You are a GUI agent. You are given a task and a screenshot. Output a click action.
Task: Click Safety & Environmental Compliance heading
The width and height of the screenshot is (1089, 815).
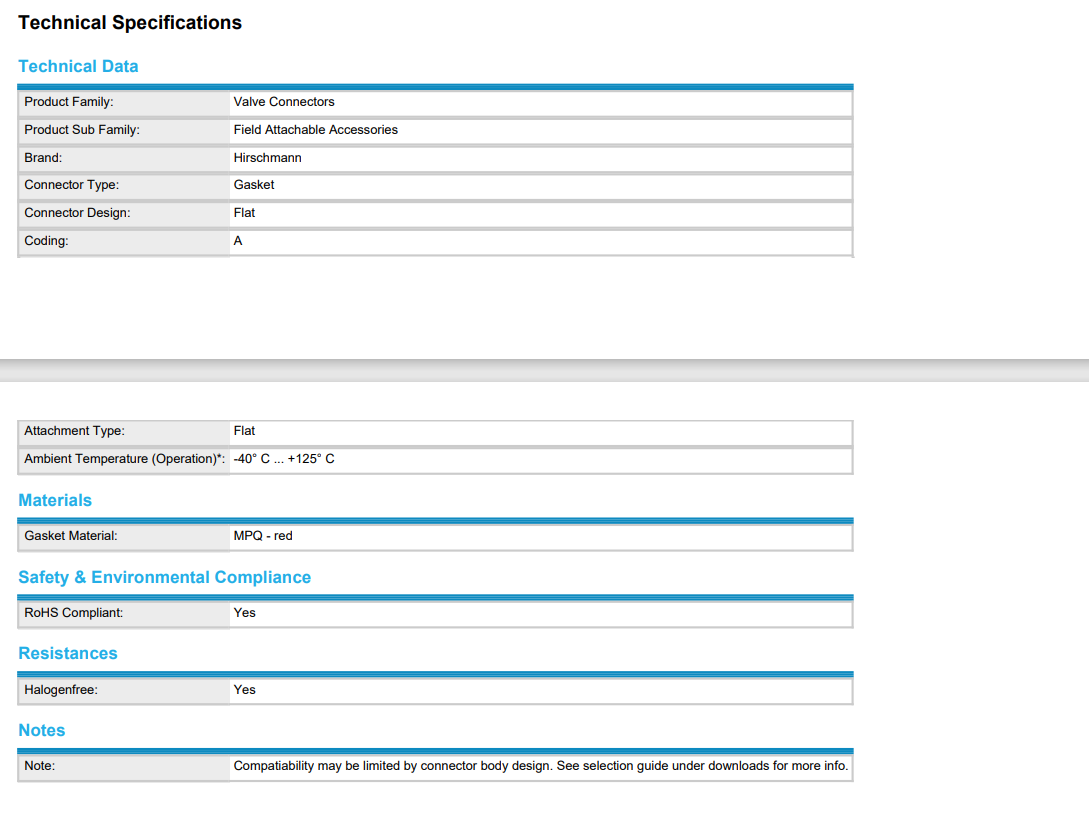pos(165,577)
